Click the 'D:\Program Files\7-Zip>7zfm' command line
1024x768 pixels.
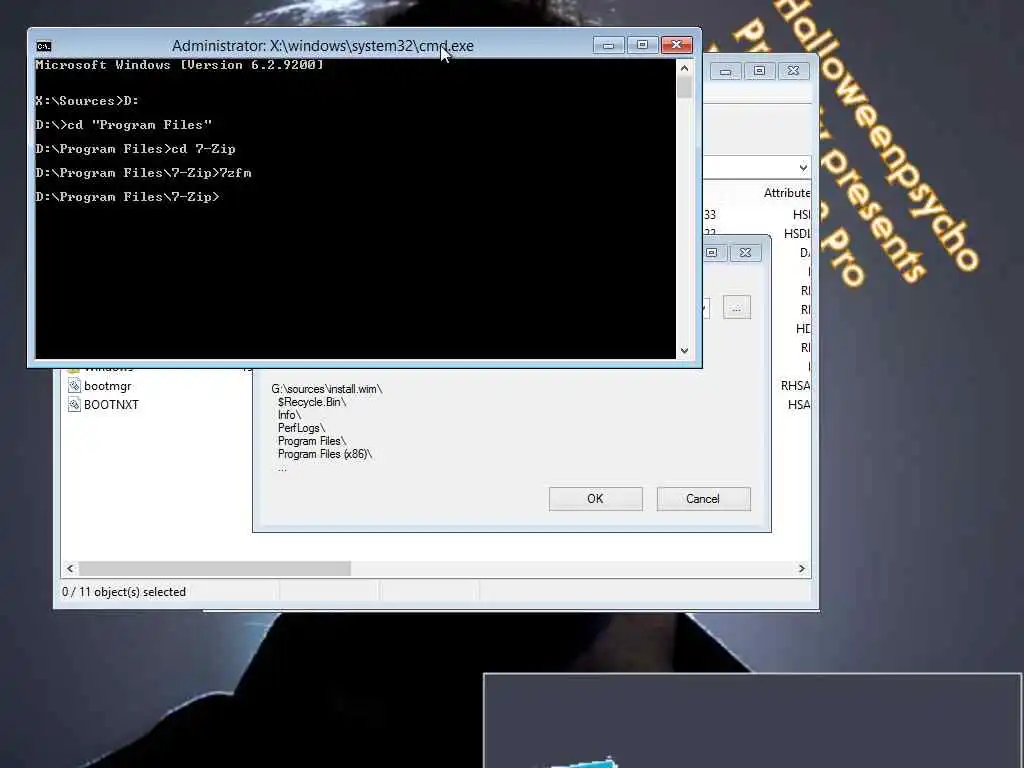143,173
